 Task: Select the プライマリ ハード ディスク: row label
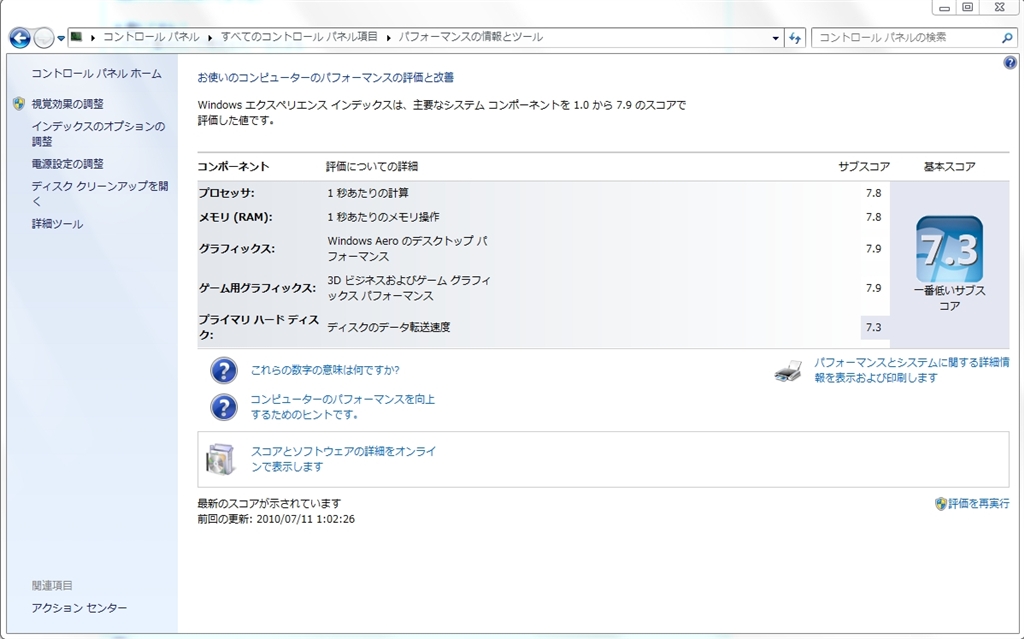(259, 327)
